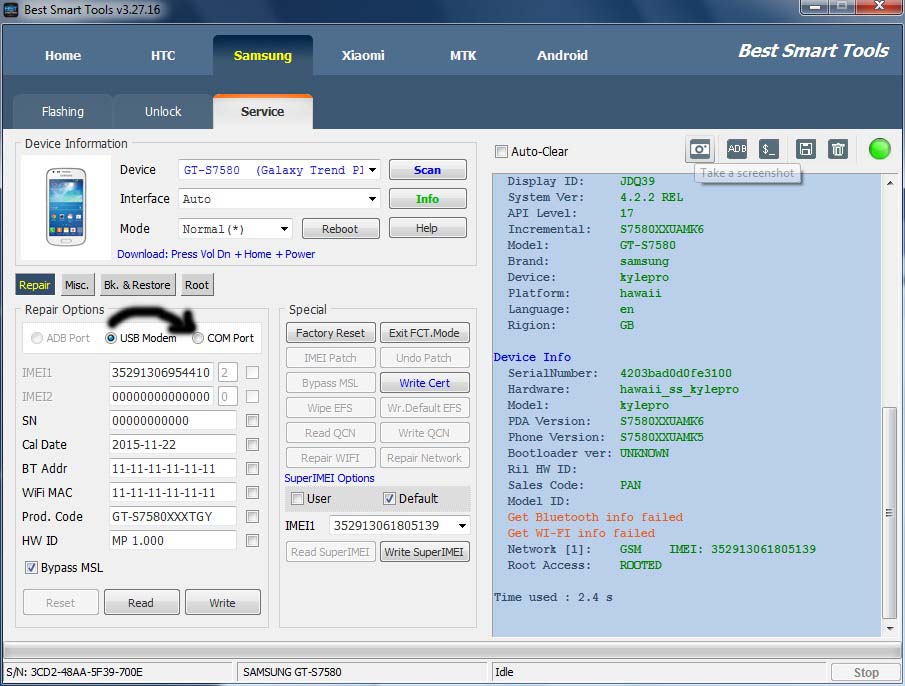Tick the checkbox beside BT Addr
This screenshot has width=905, height=686.
[252, 468]
